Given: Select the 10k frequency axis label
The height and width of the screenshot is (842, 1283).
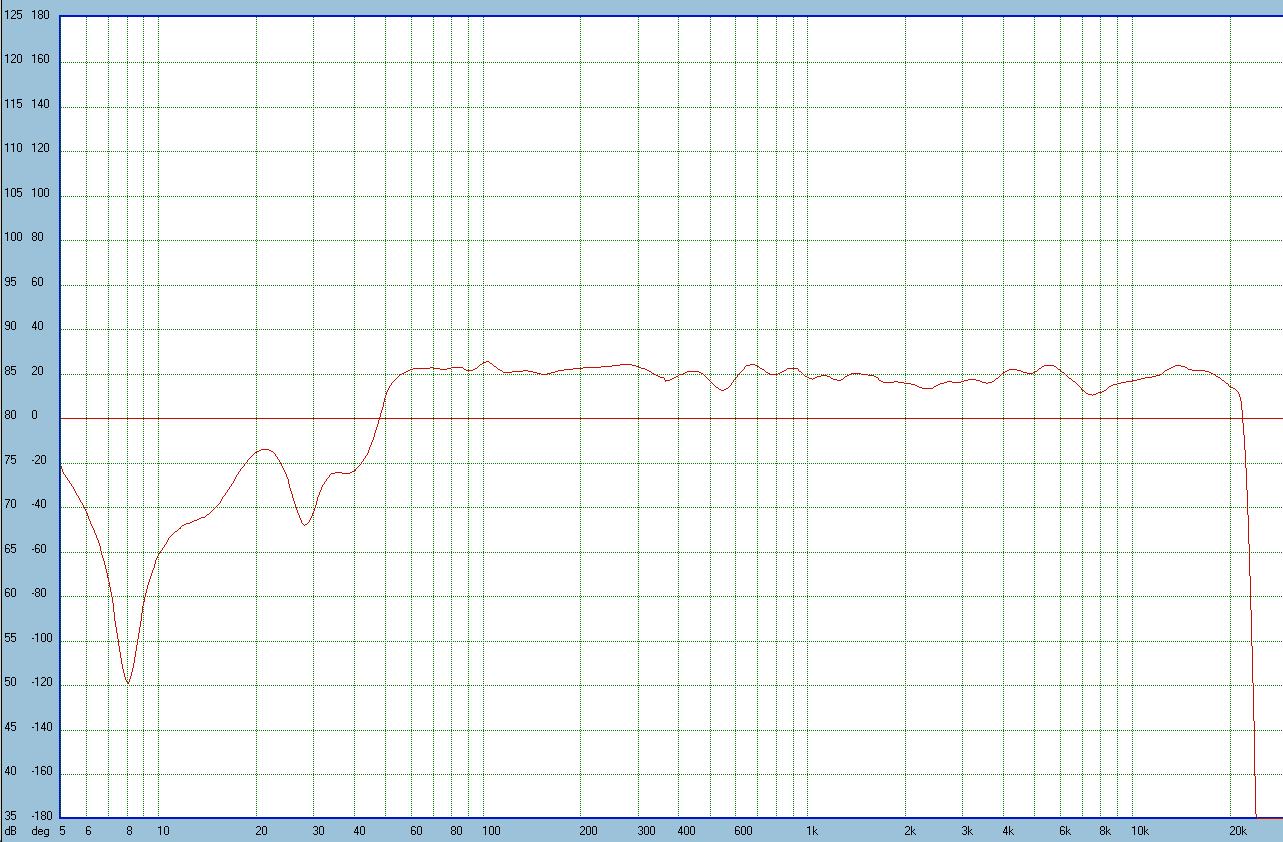Looking at the screenshot, I should point(1139,831).
